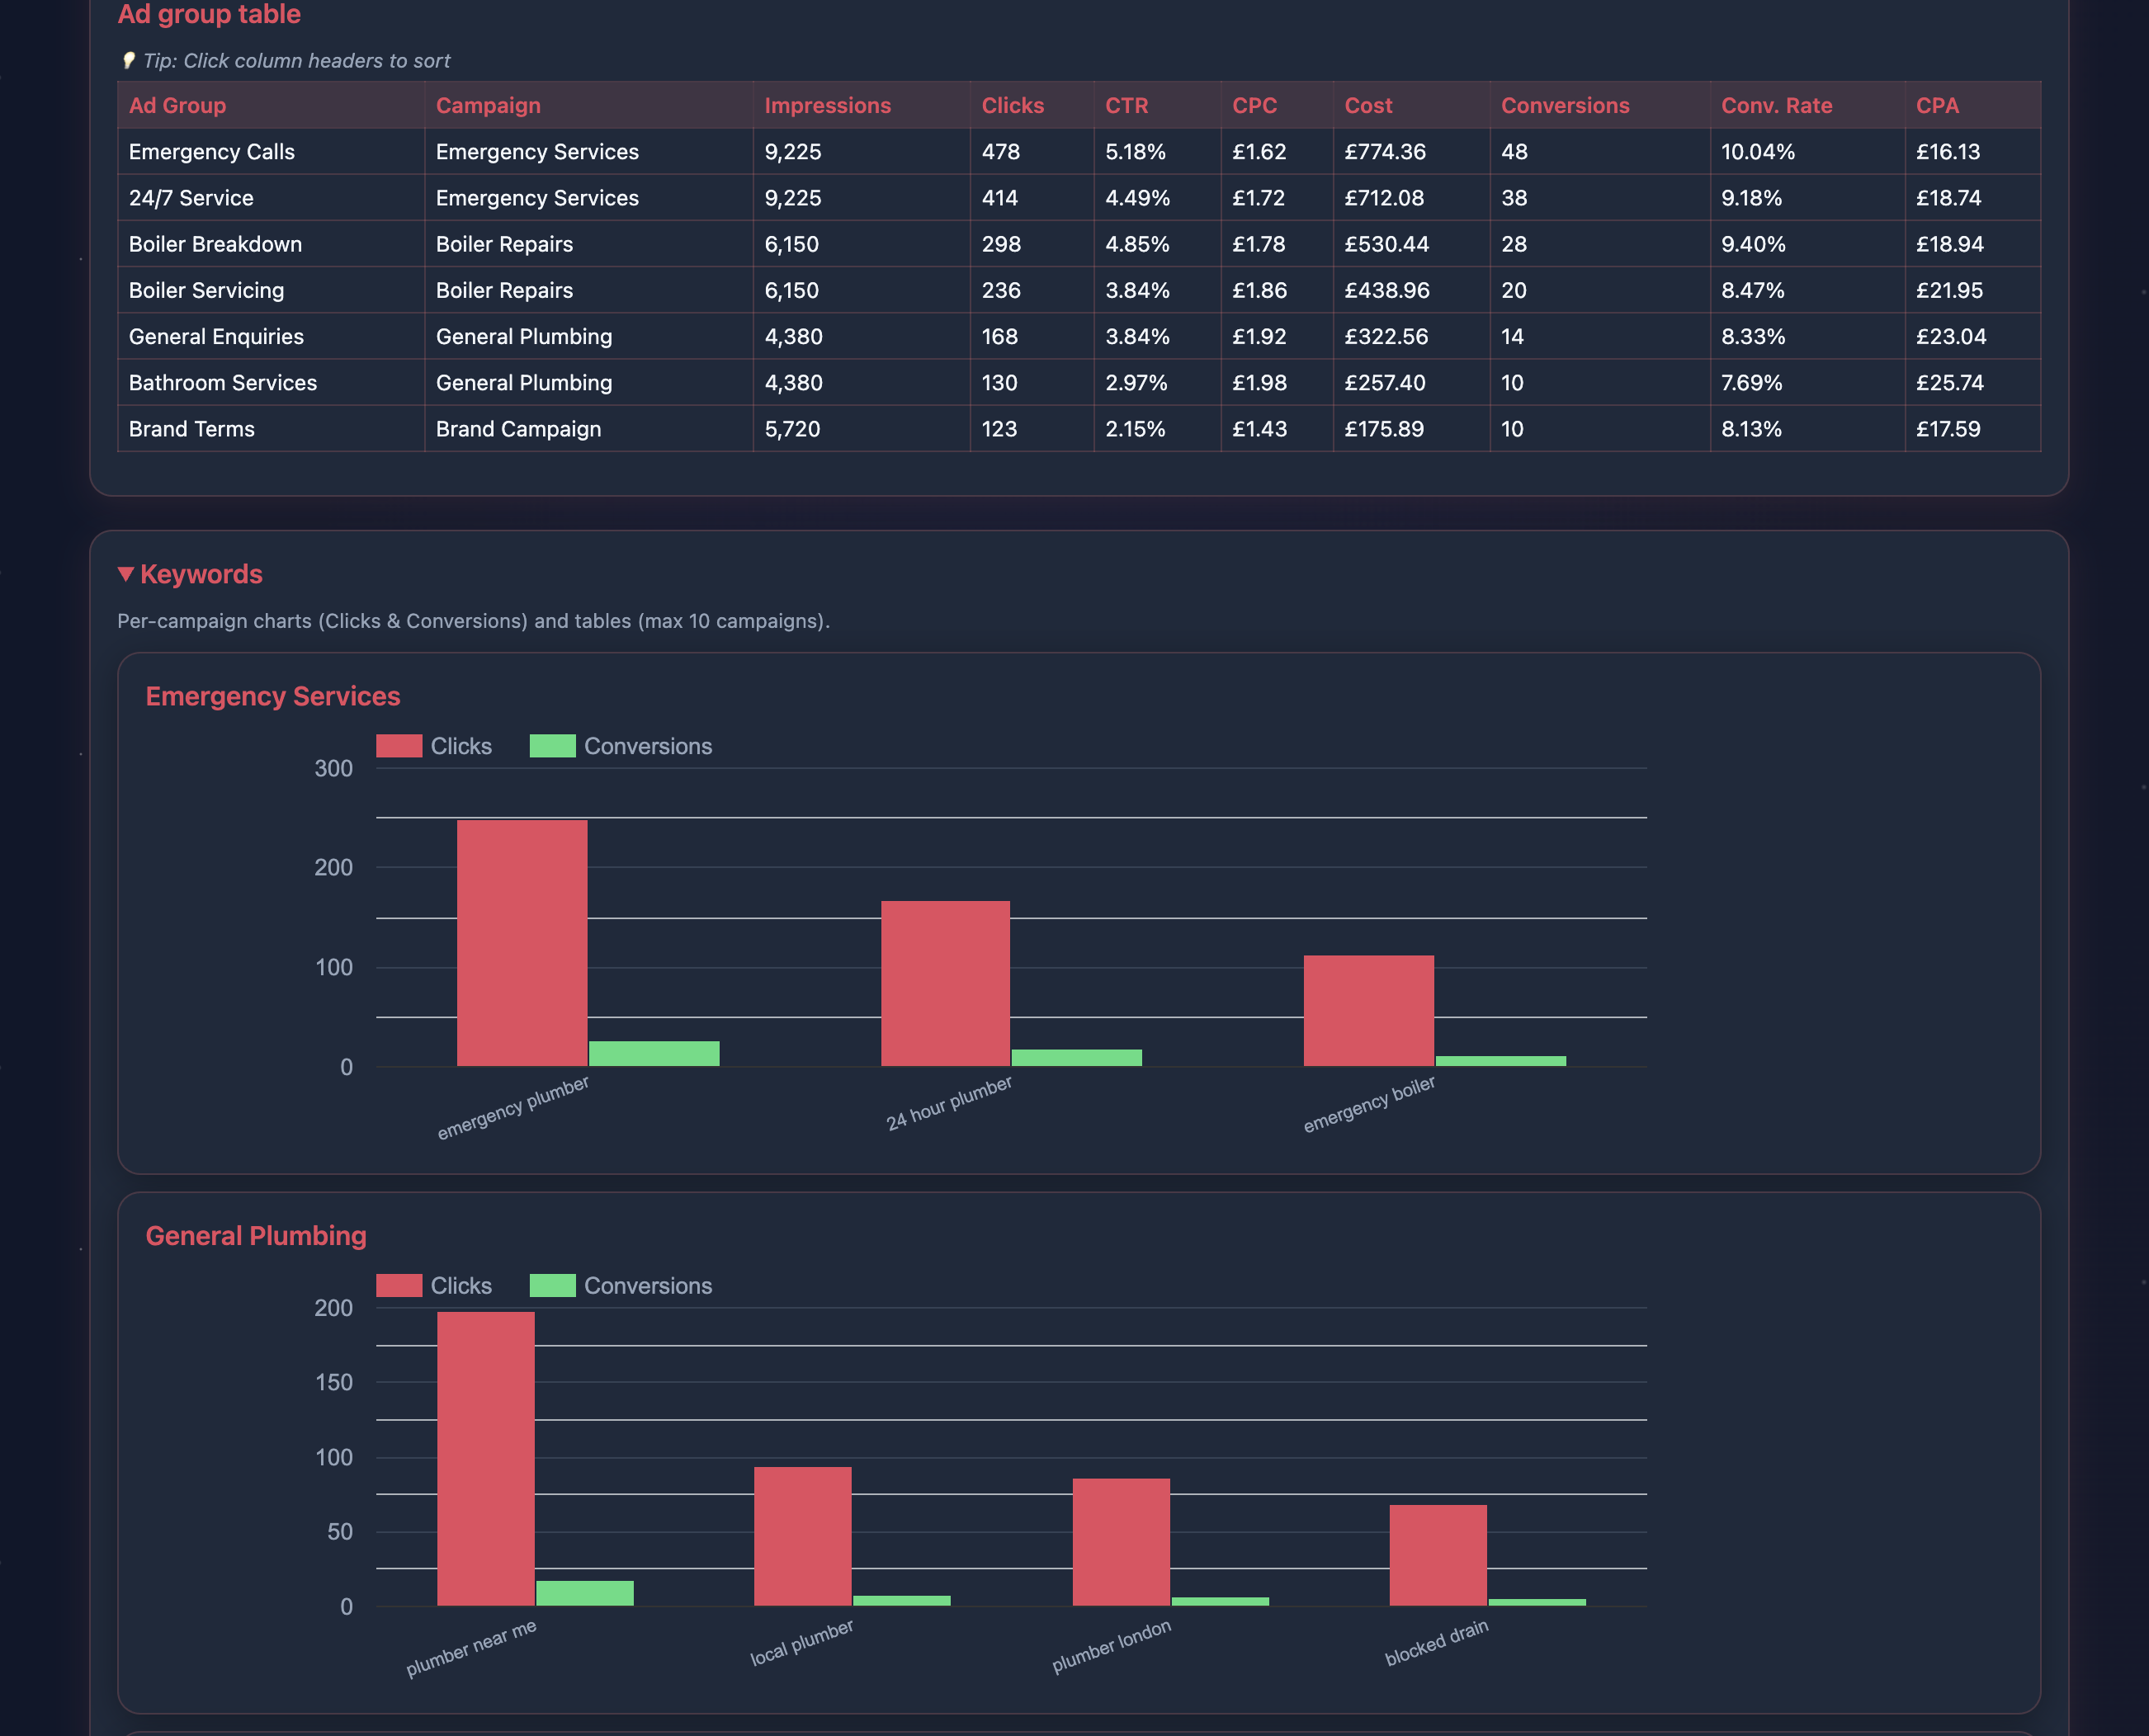Sort the table by CTR column
The width and height of the screenshot is (2149, 1736).
tap(1126, 105)
